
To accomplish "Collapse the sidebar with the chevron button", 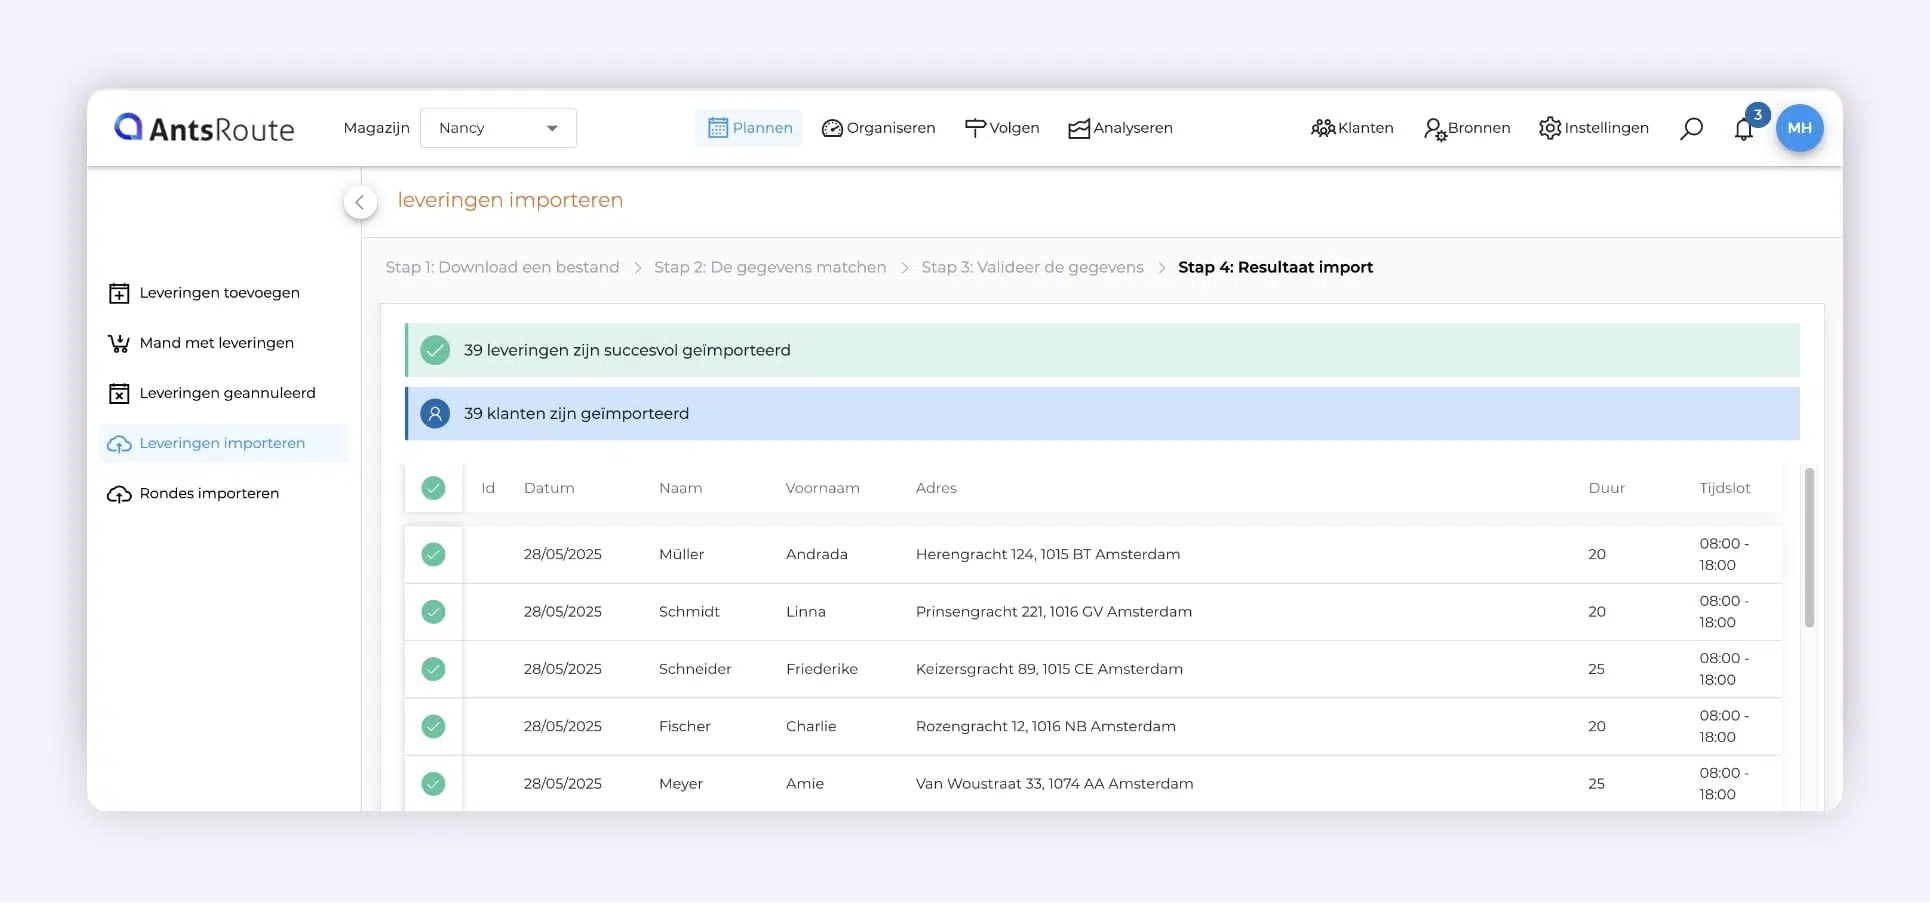I will tap(360, 202).
